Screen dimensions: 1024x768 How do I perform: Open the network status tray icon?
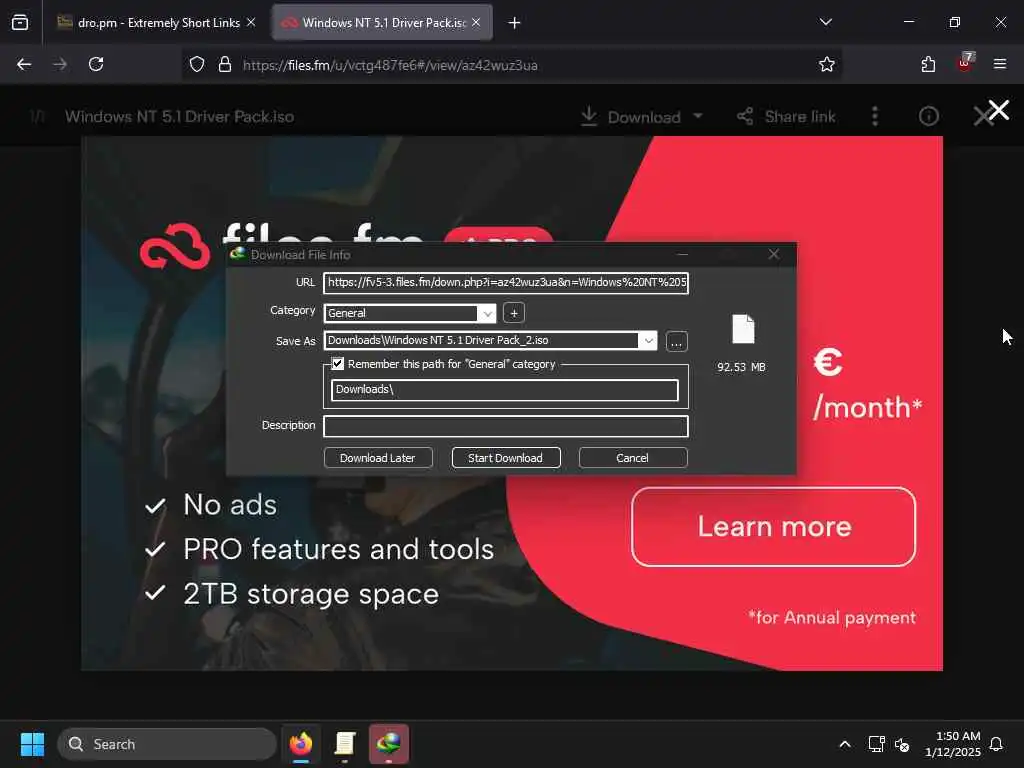[876, 744]
